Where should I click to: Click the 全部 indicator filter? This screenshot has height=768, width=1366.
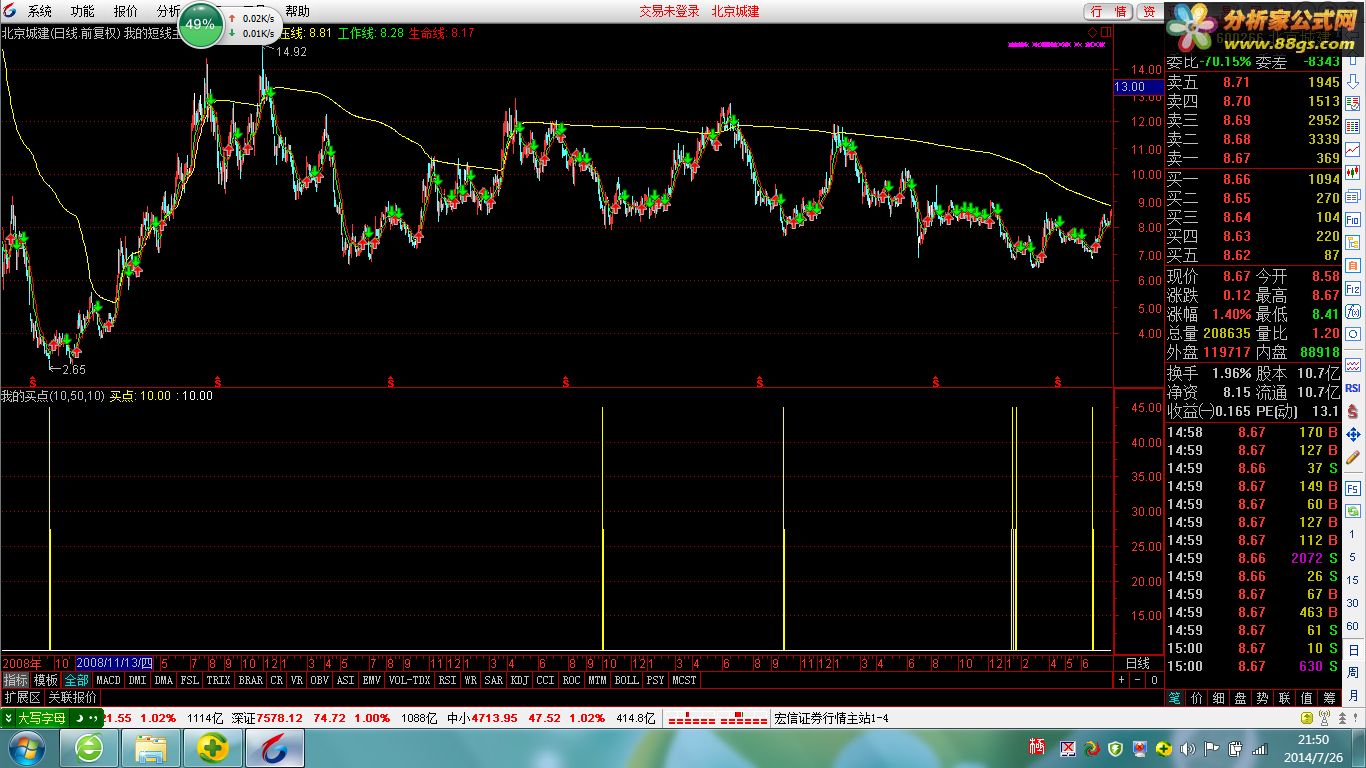[77, 680]
